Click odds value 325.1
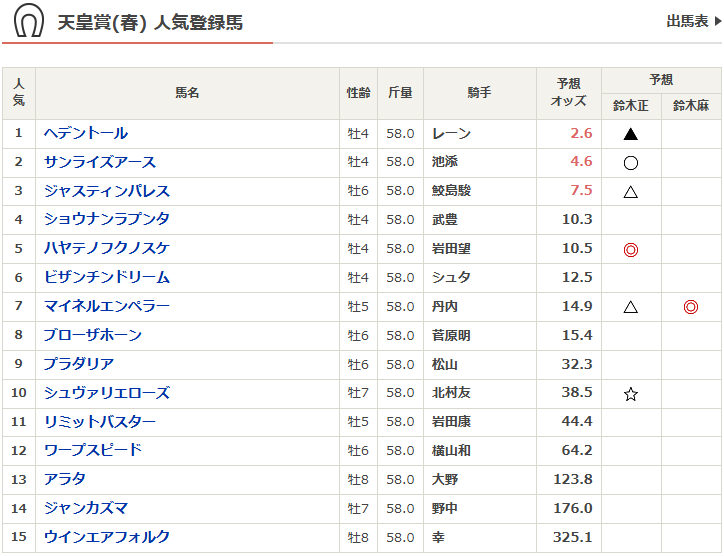Image resolution: width=724 pixels, height=556 pixels. click(x=573, y=537)
